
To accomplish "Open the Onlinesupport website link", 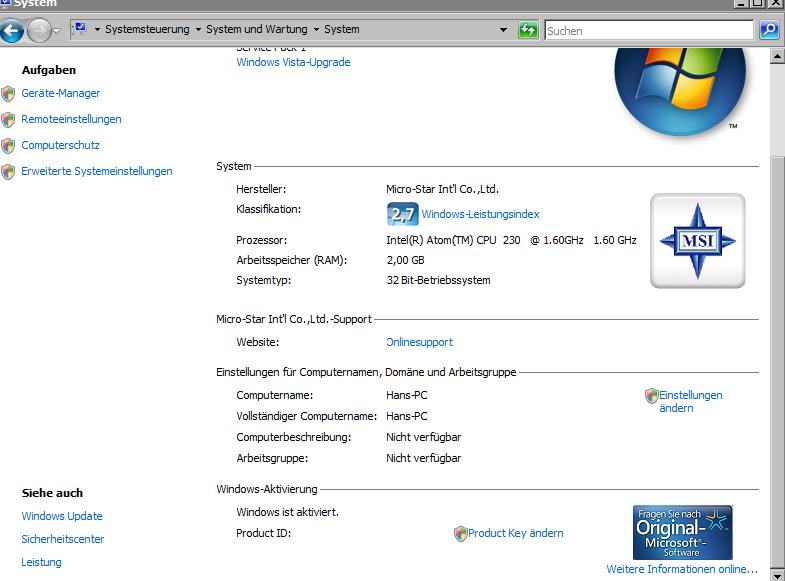I will coord(419,342).
